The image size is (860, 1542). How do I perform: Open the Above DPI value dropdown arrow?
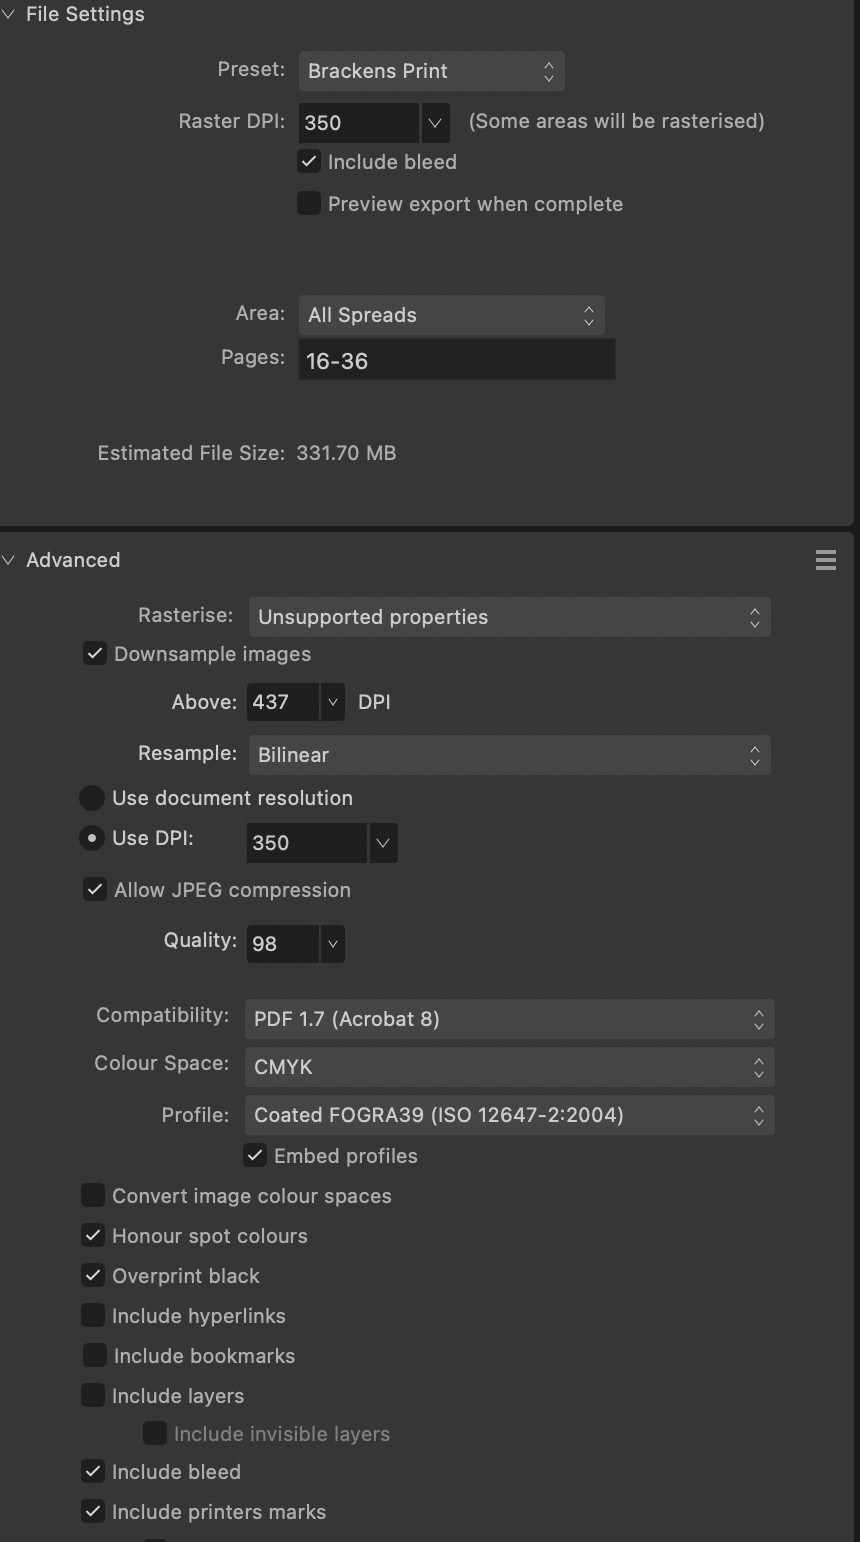pyautogui.click(x=333, y=702)
